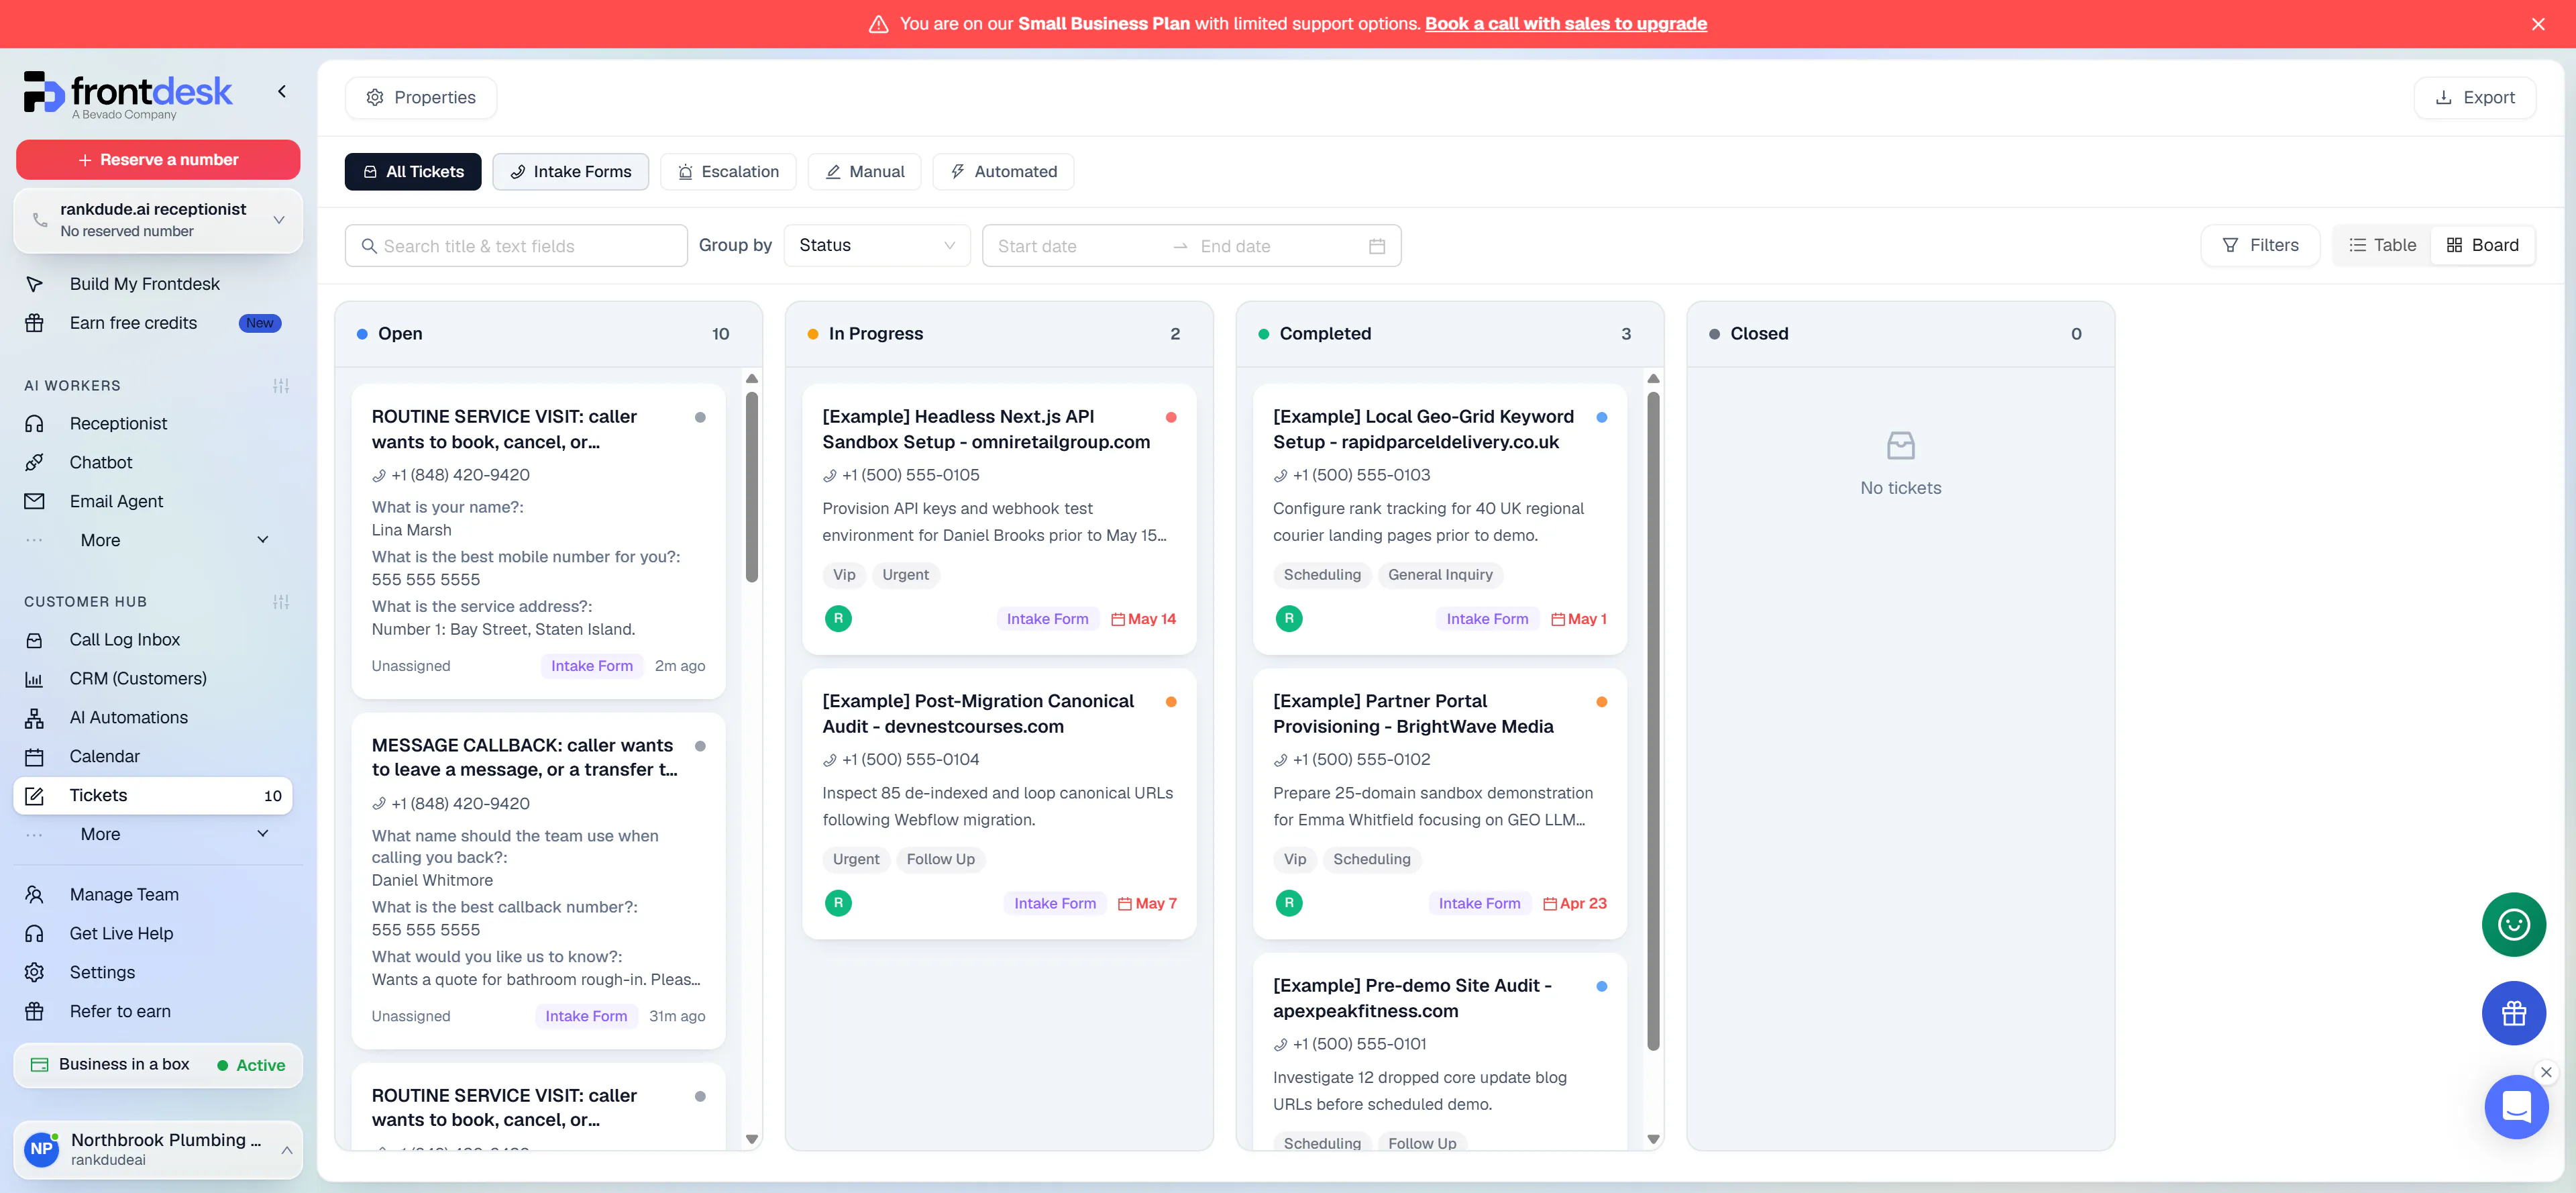
Task: Click the R avatar on Local Geo-Grid Keyword ticket
Action: pyautogui.click(x=1289, y=619)
